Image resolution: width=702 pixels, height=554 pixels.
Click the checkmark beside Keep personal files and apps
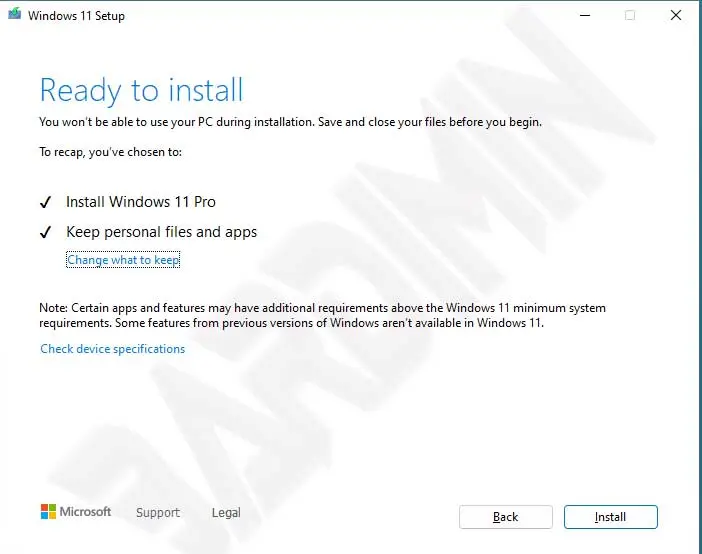pyautogui.click(x=46, y=232)
